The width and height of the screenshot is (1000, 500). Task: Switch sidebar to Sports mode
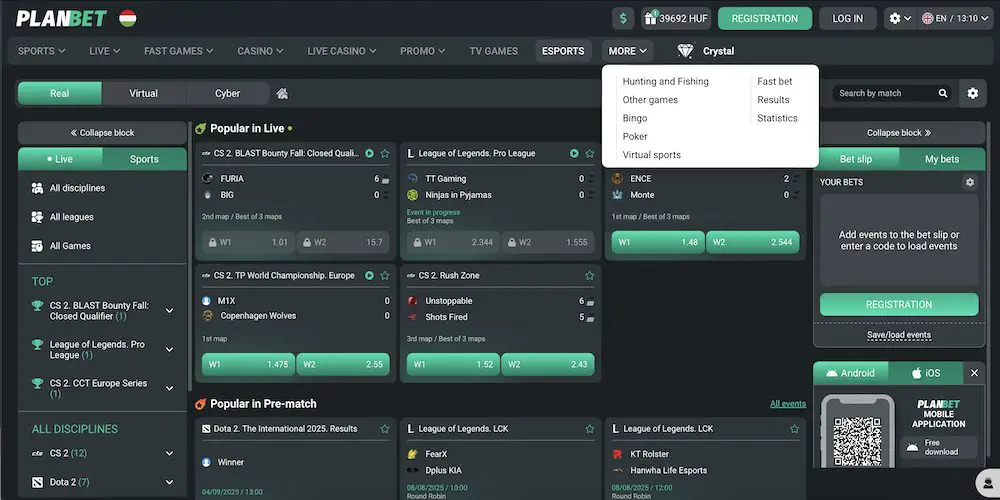click(x=144, y=159)
